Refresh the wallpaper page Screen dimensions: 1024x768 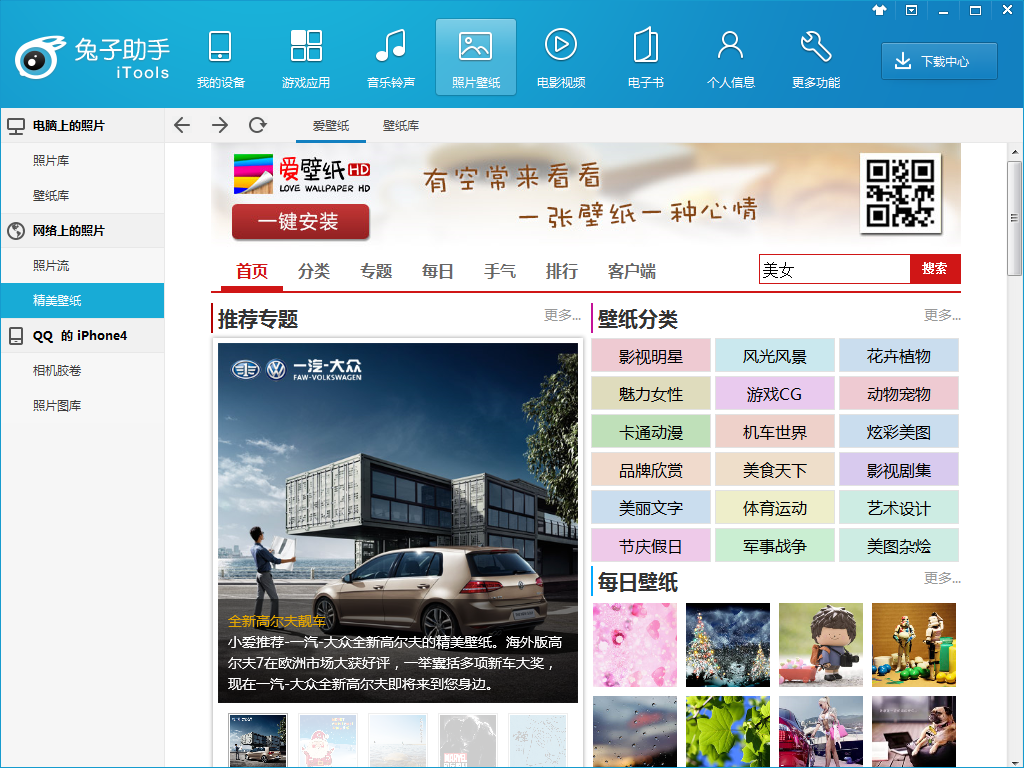[x=257, y=125]
